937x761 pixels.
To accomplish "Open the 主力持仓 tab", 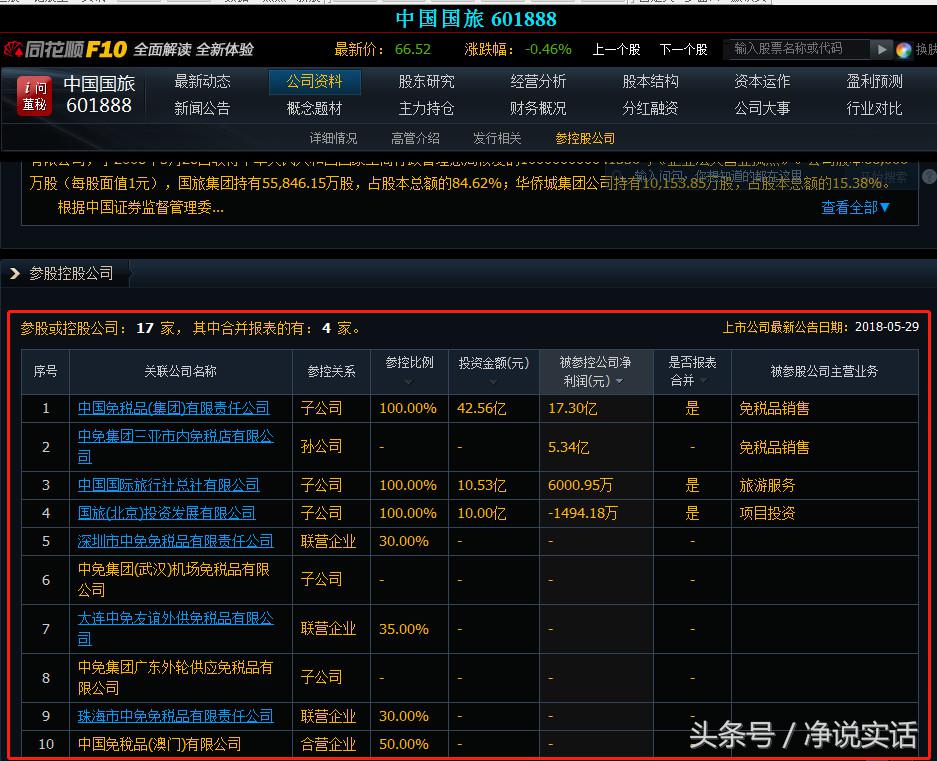I will (426, 108).
